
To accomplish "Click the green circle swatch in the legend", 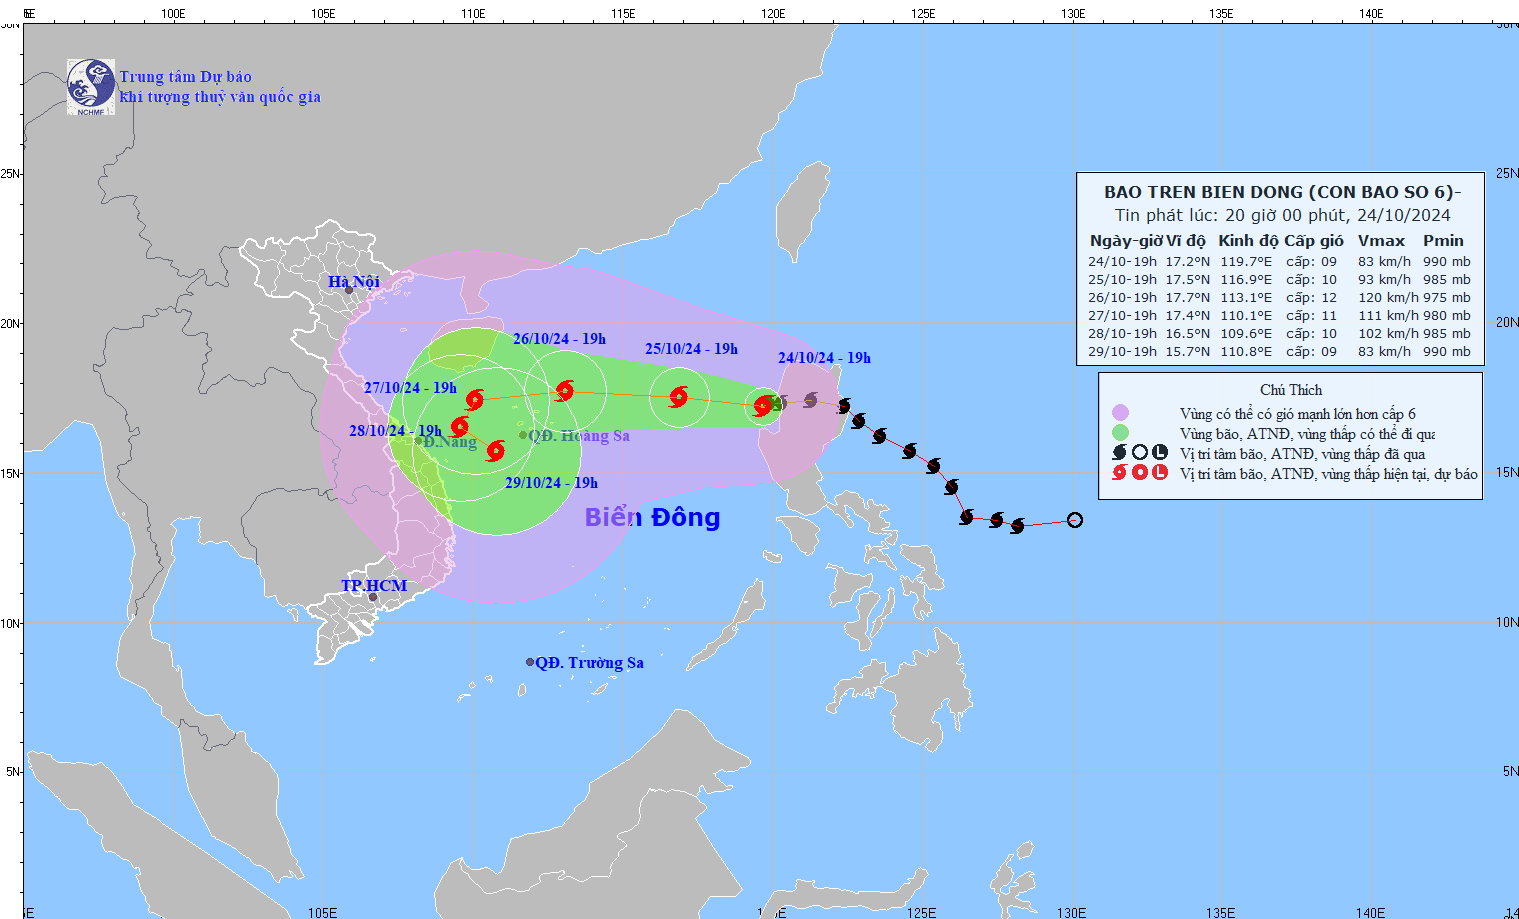I will [x=1120, y=433].
